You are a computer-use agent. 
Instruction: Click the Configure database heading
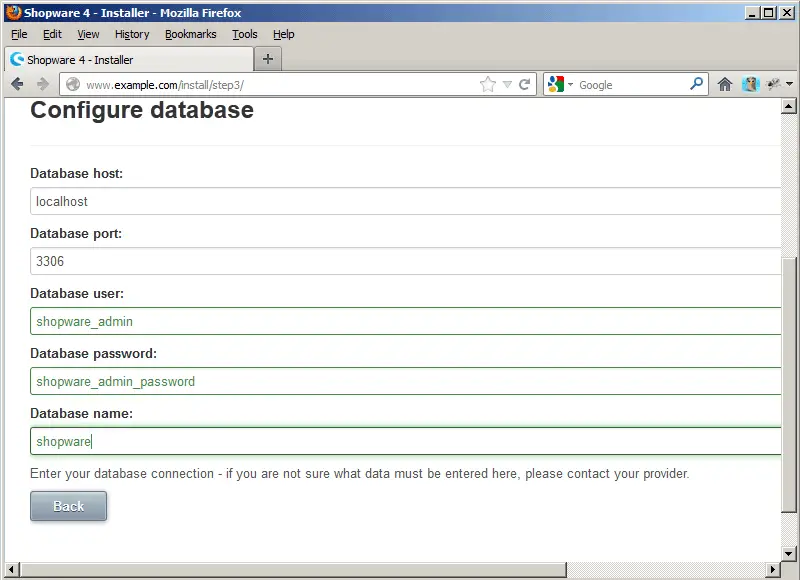click(142, 110)
